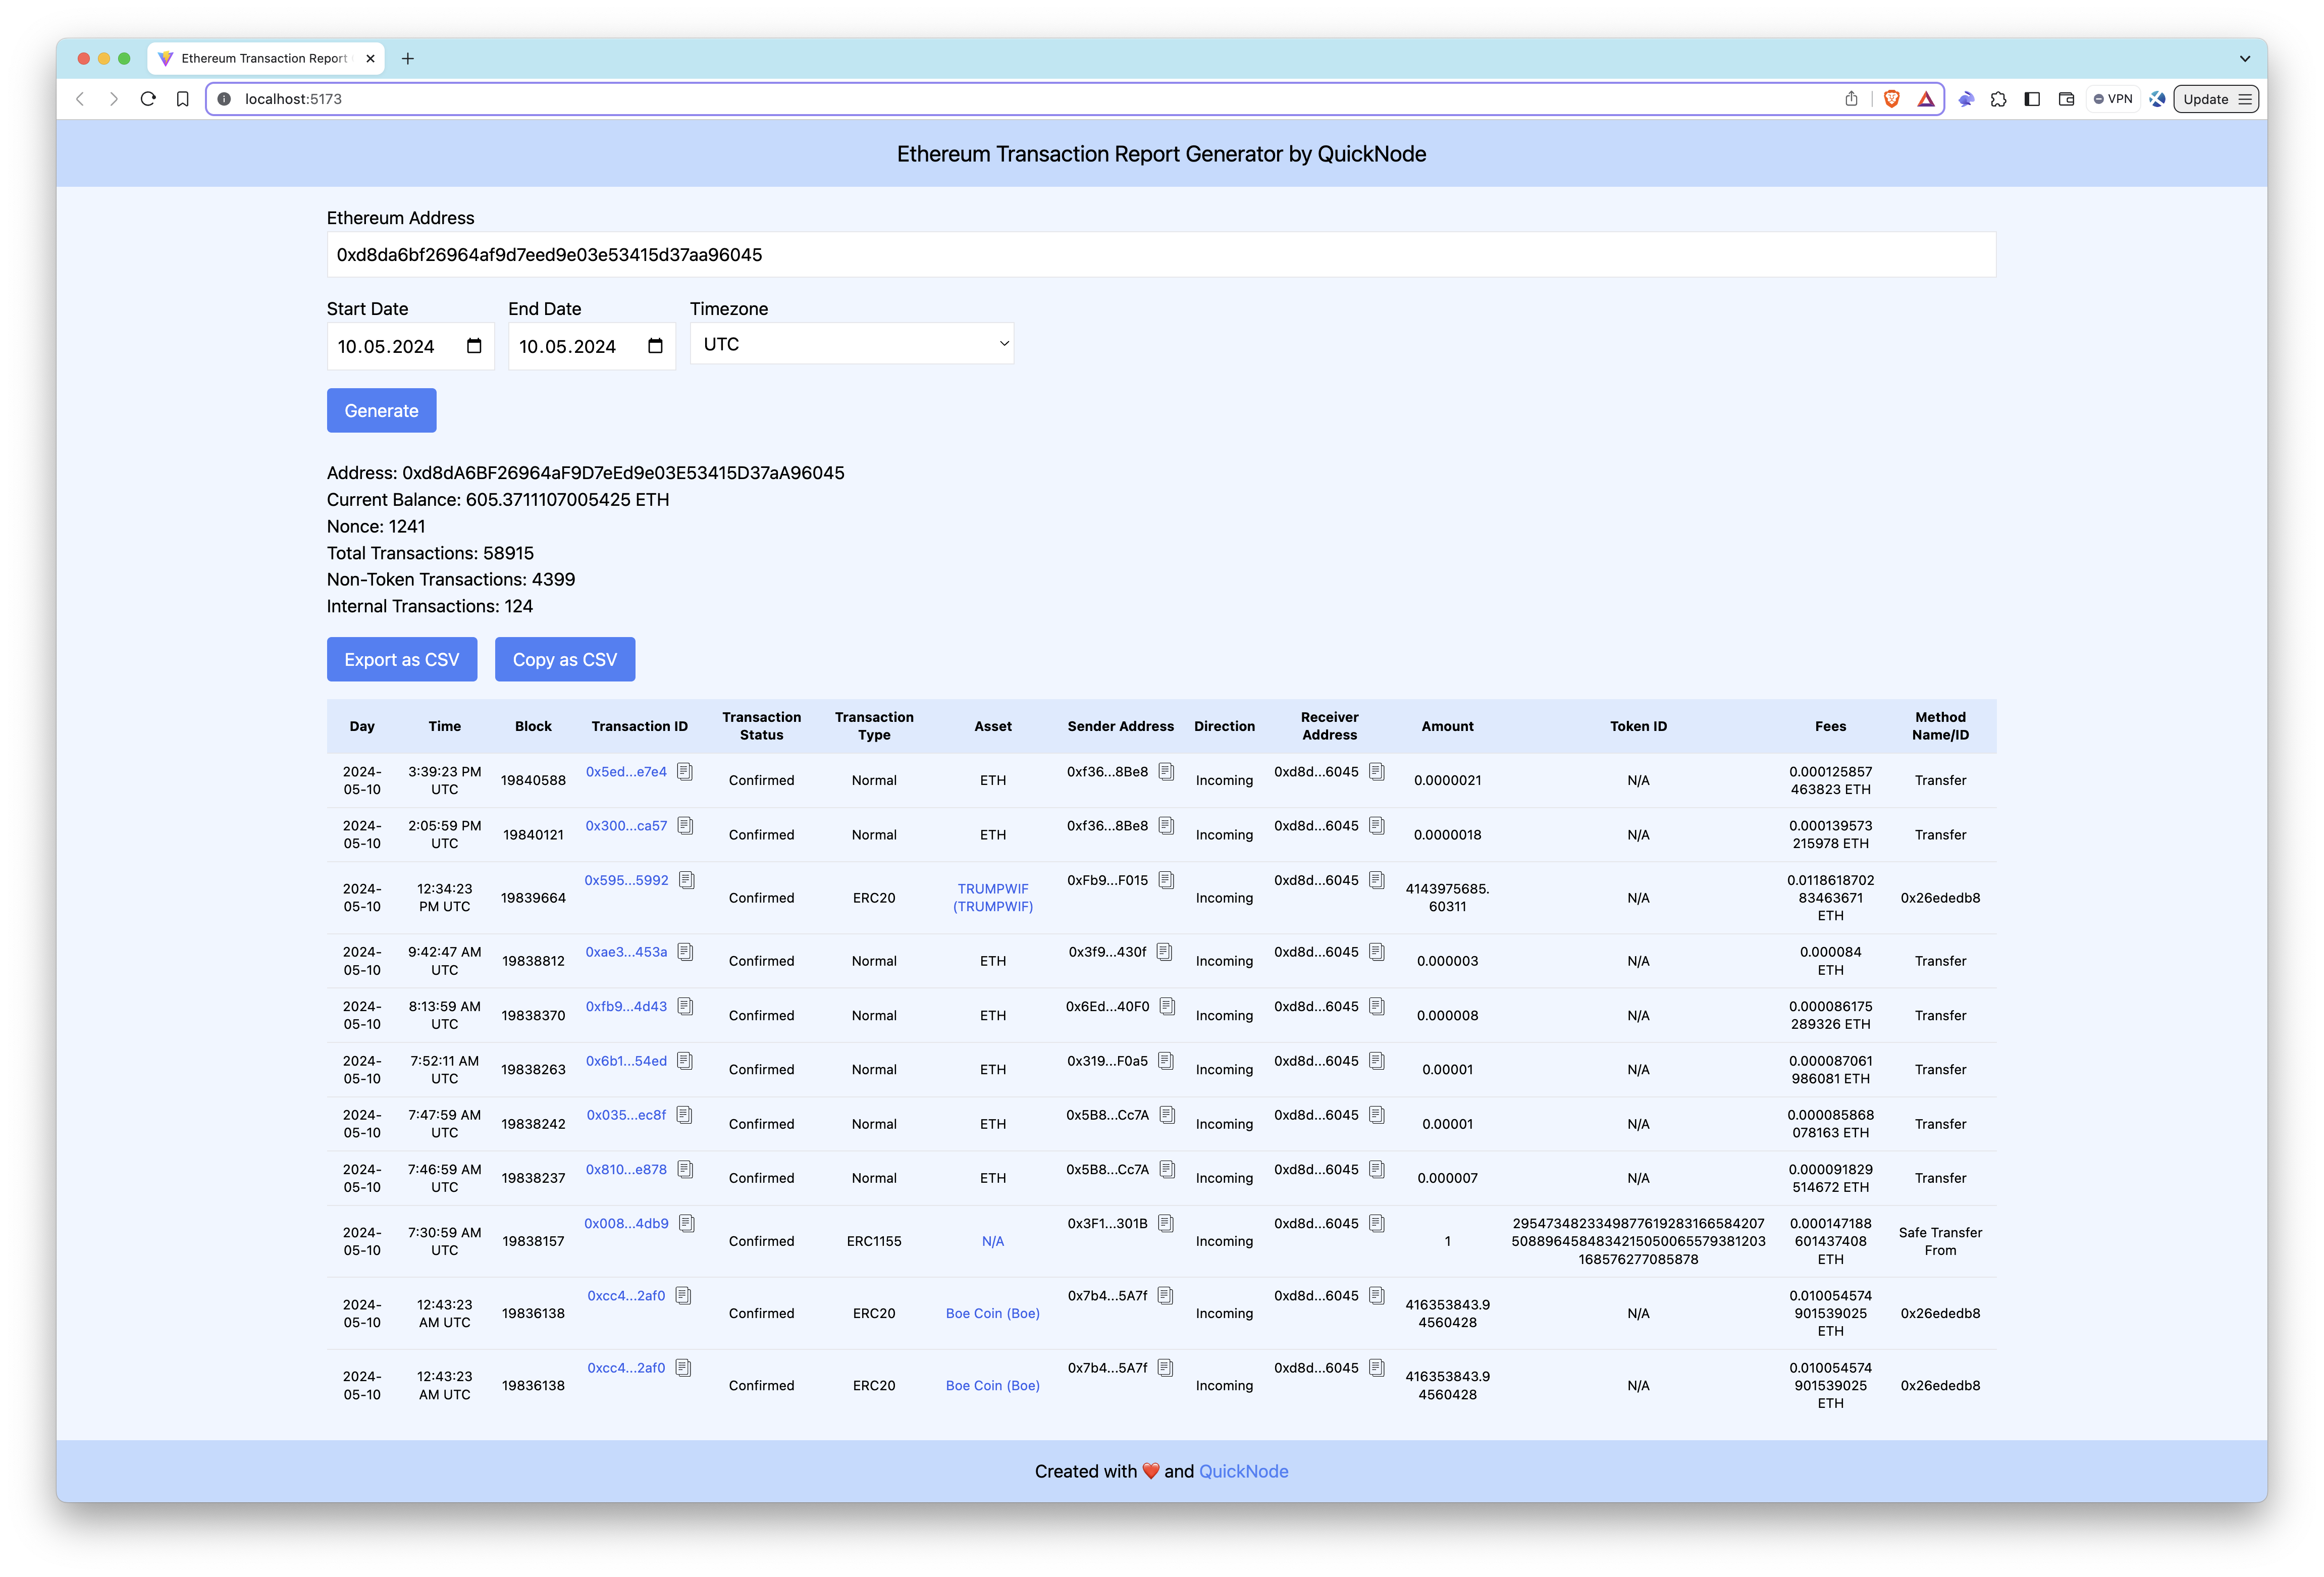Copy sender address 0x6Ed...40F0
The image size is (2324, 1577).
[x=1167, y=1006]
